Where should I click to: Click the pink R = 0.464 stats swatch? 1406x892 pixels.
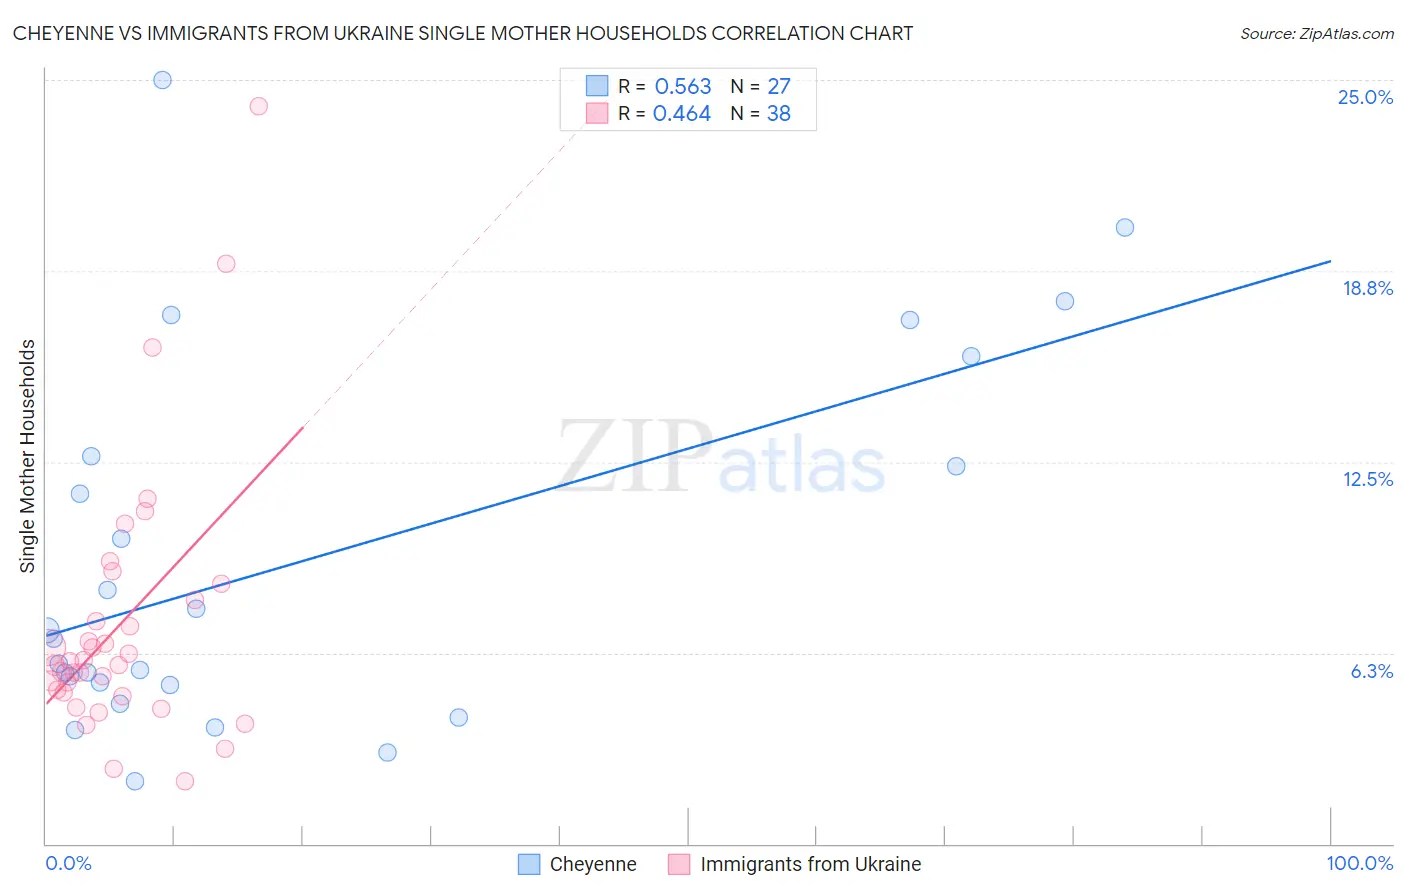point(597,113)
